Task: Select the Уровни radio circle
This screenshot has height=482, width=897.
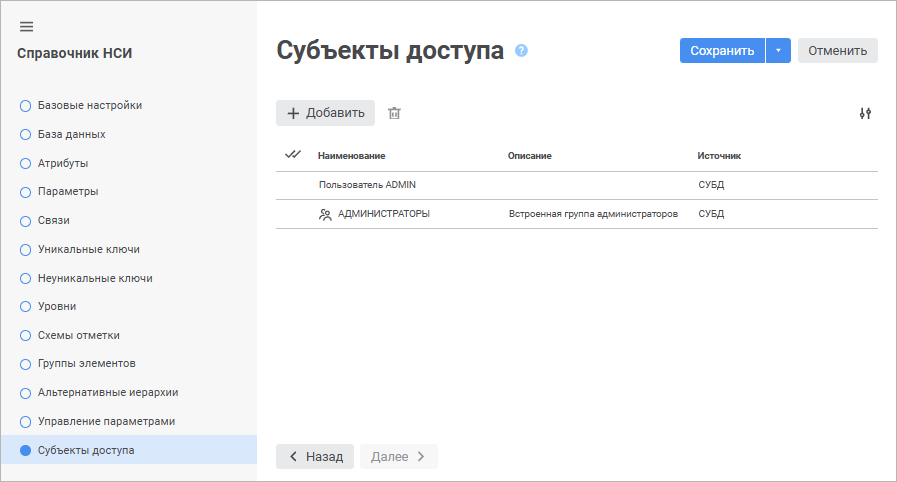Action: pyautogui.click(x=25, y=306)
